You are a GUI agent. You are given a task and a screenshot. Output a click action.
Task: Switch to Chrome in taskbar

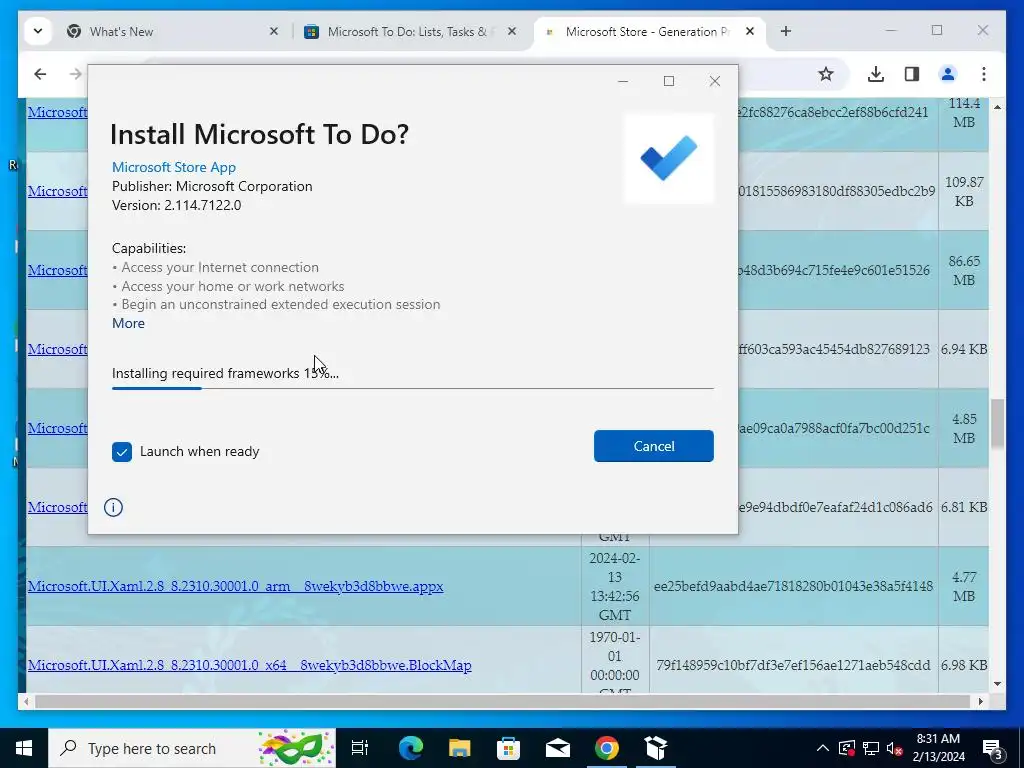[607, 748]
